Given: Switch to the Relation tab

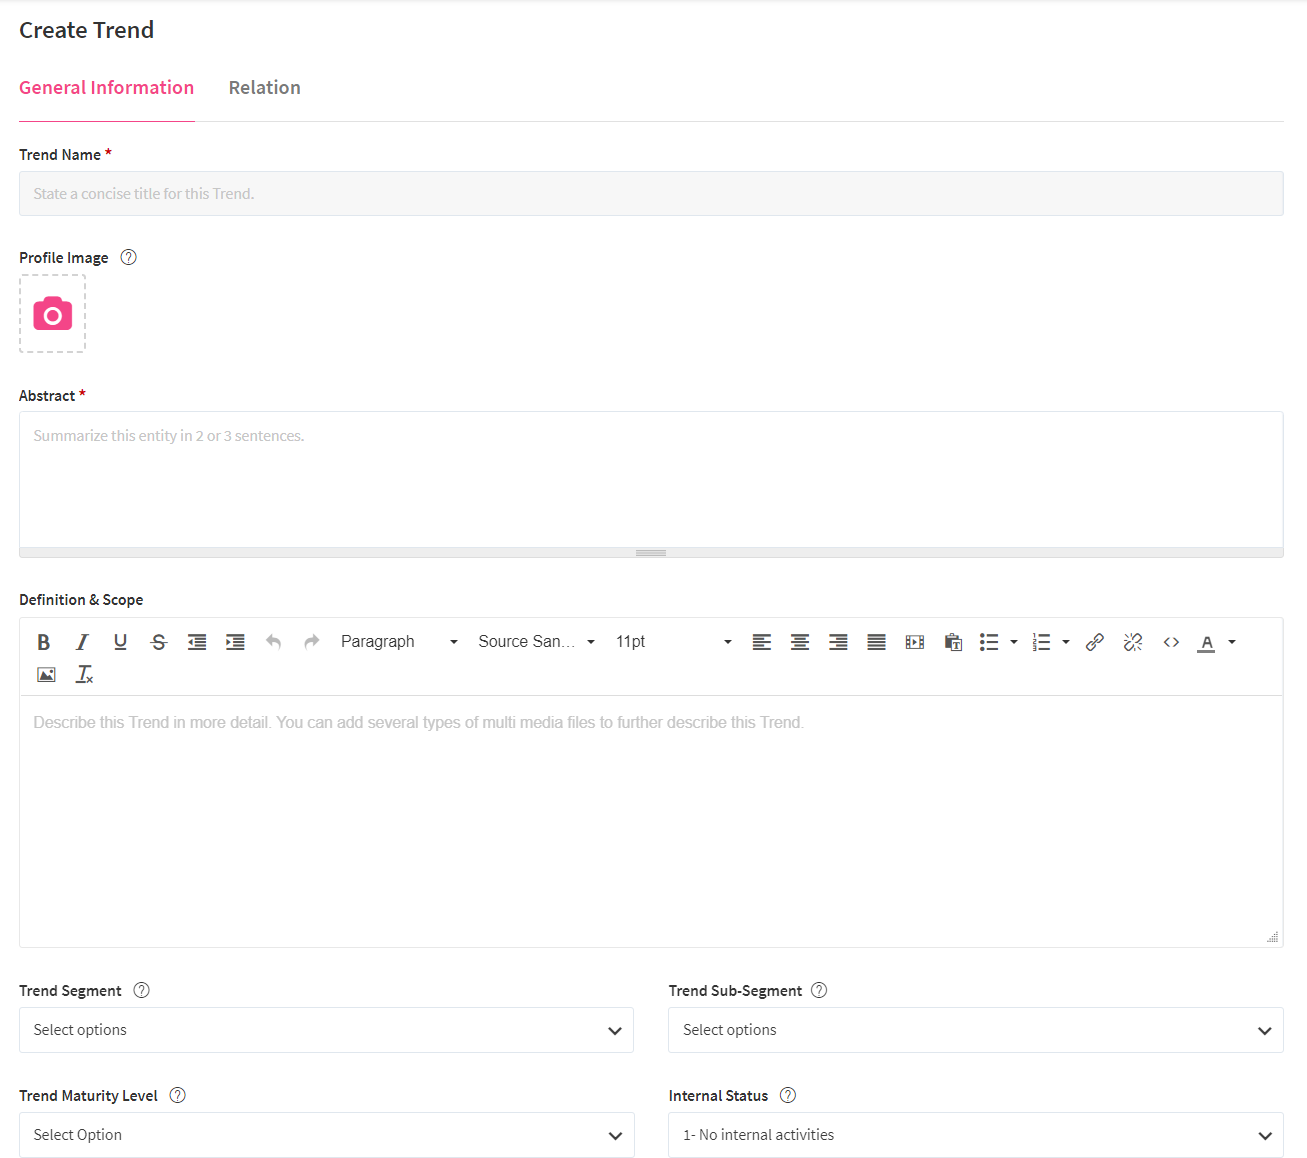Looking at the screenshot, I should click(264, 88).
